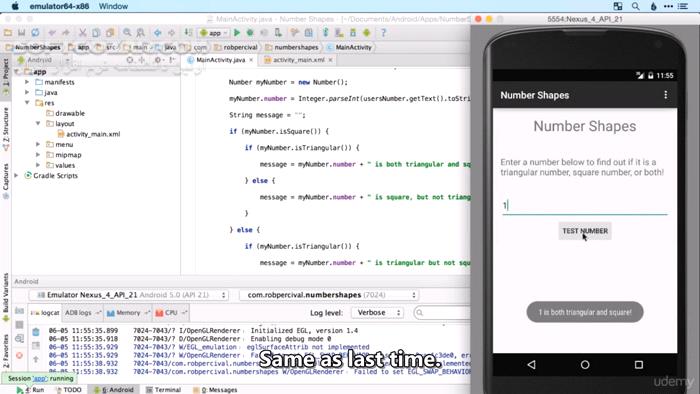The image size is (700, 394).
Task: Click the AVD Manager icon
Action: pos(339,33)
